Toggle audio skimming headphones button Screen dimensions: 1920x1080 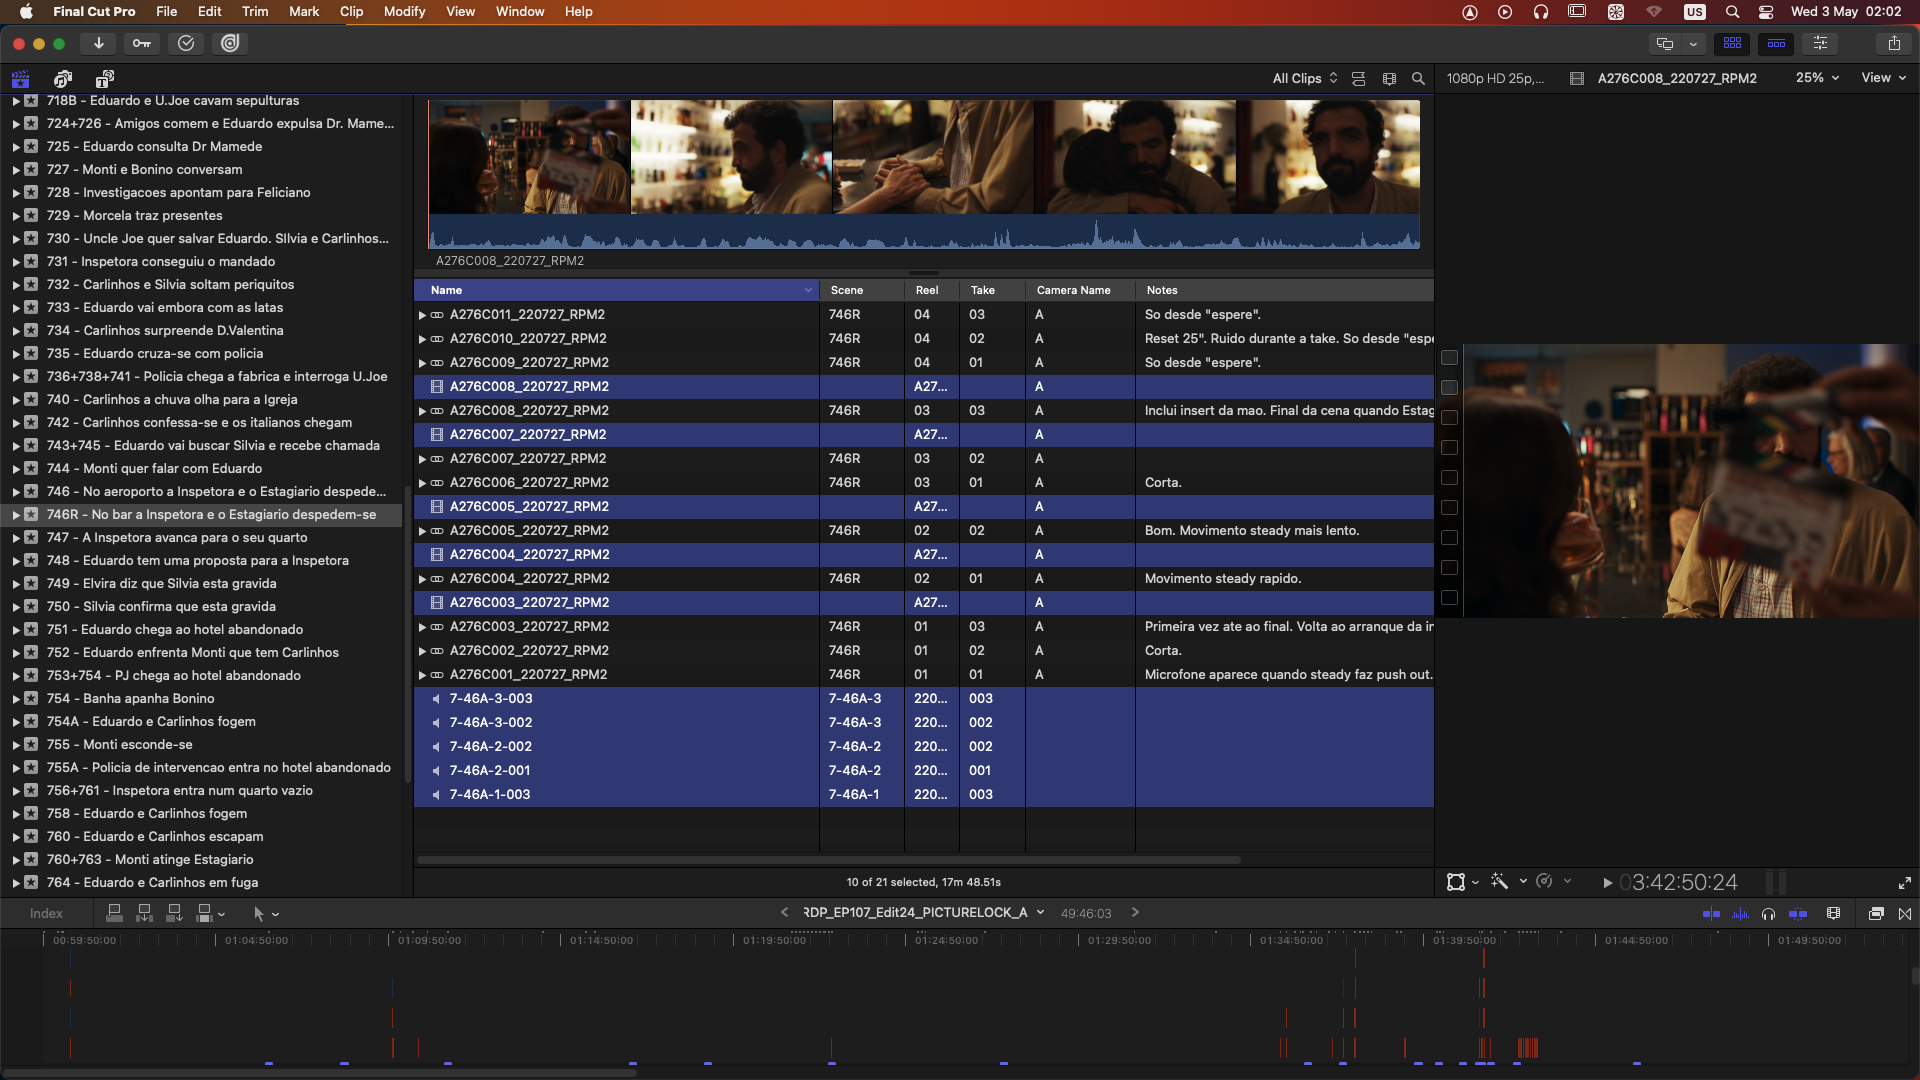(1768, 913)
